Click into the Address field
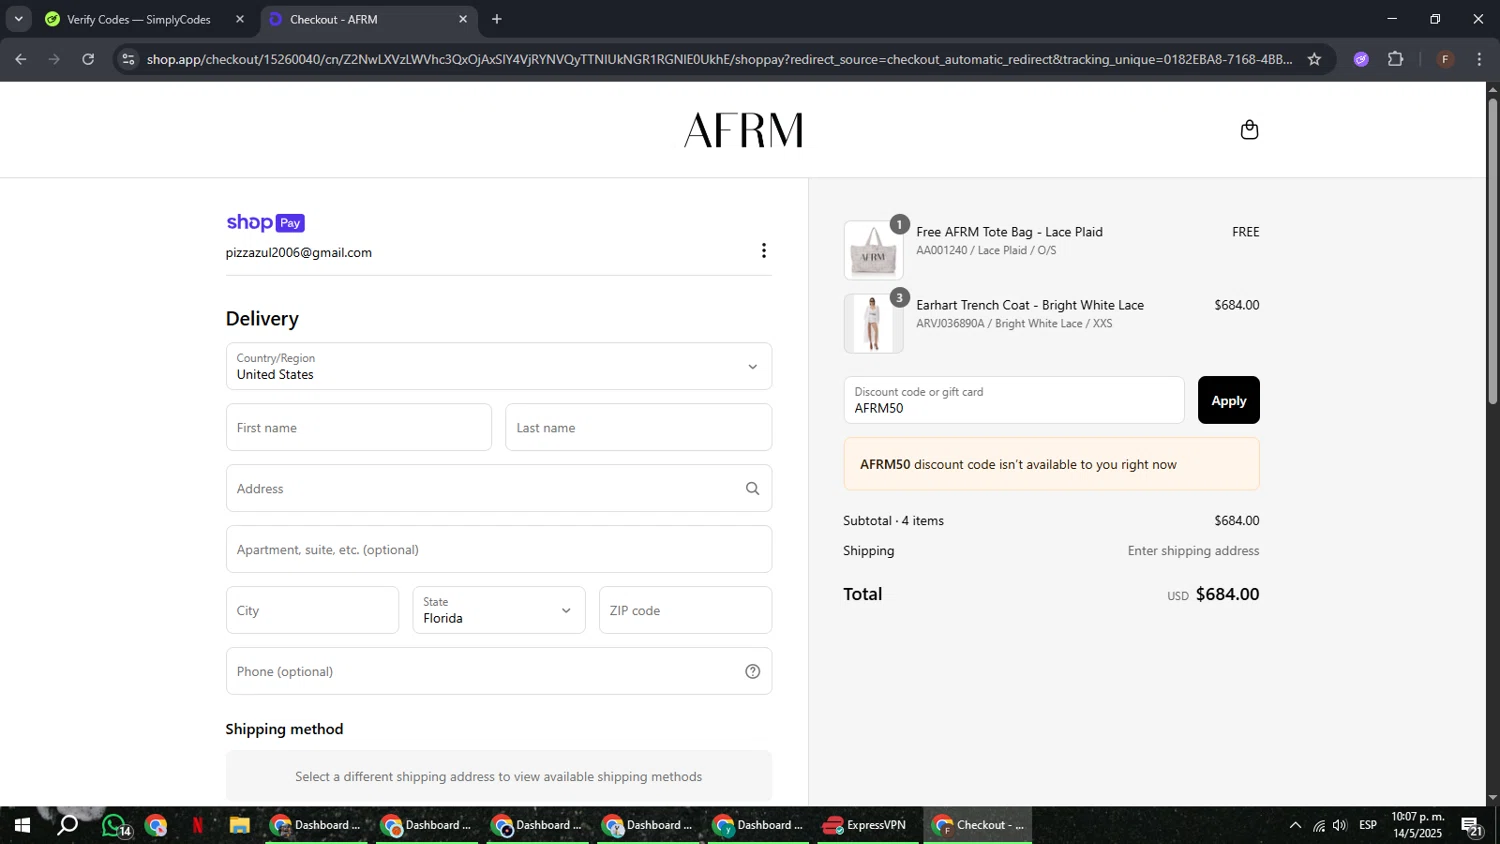The height and width of the screenshot is (844, 1500). [499, 489]
